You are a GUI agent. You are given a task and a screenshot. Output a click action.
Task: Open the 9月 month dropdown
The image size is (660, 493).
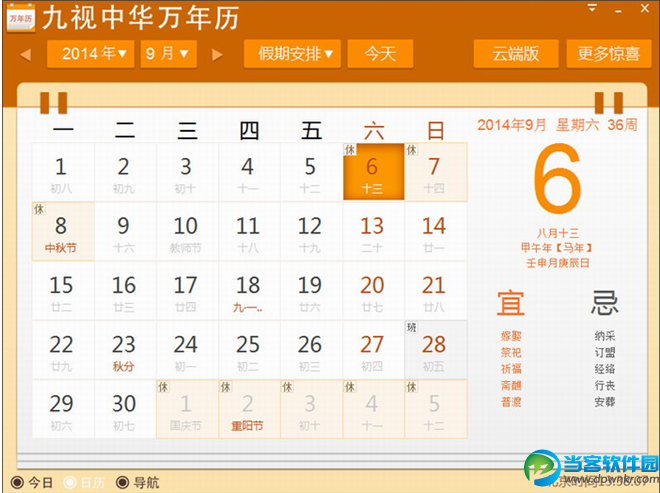pyautogui.click(x=168, y=54)
